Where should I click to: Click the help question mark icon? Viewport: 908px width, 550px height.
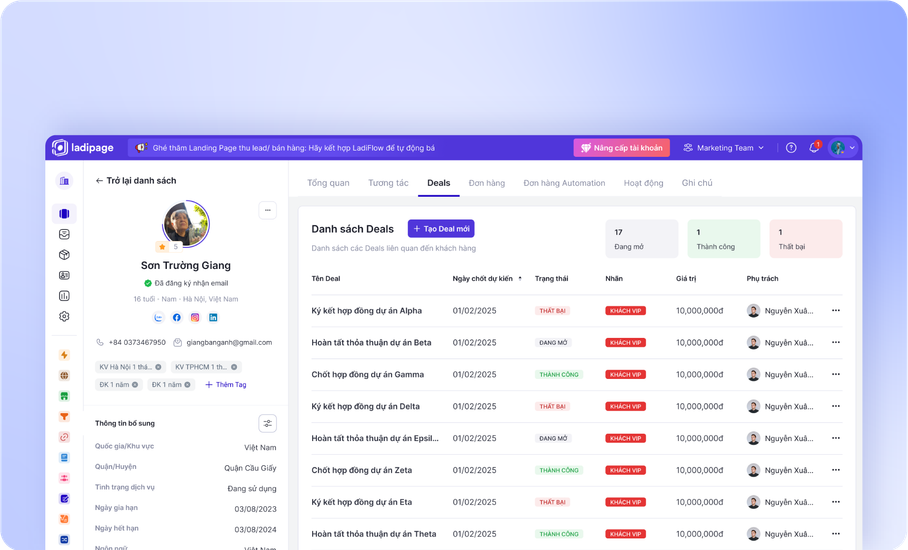point(791,148)
